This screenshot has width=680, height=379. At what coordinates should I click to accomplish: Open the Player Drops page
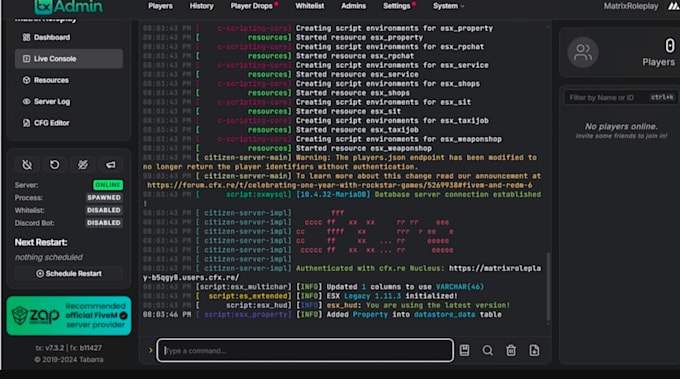(x=252, y=6)
